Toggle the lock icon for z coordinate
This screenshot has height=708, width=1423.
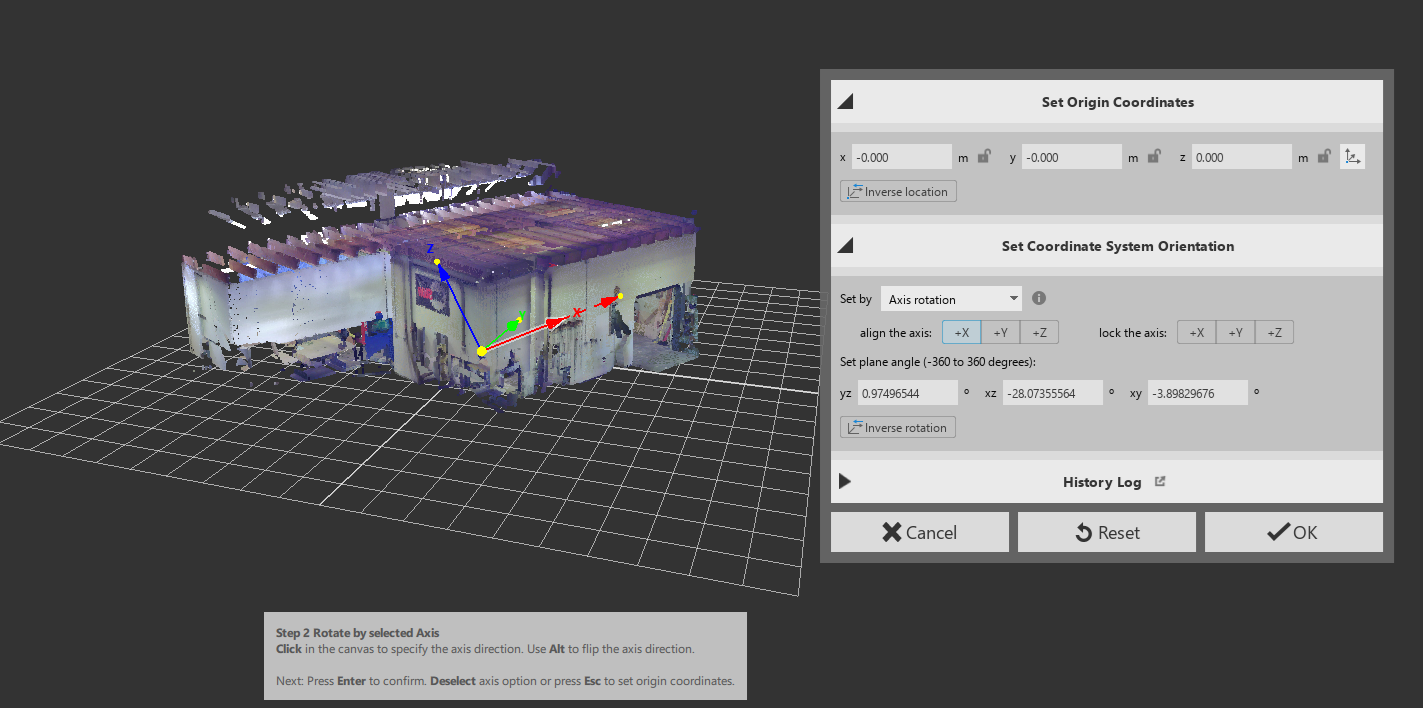pyautogui.click(x=1324, y=156)
